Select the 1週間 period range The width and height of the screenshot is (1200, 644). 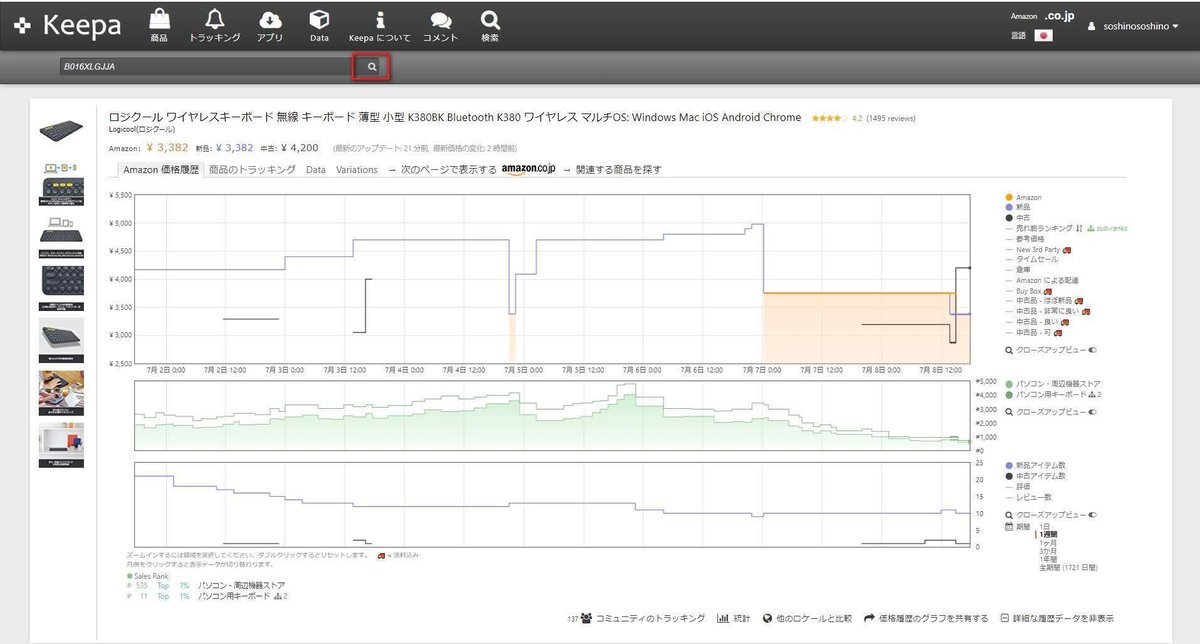pos(1049,535)
